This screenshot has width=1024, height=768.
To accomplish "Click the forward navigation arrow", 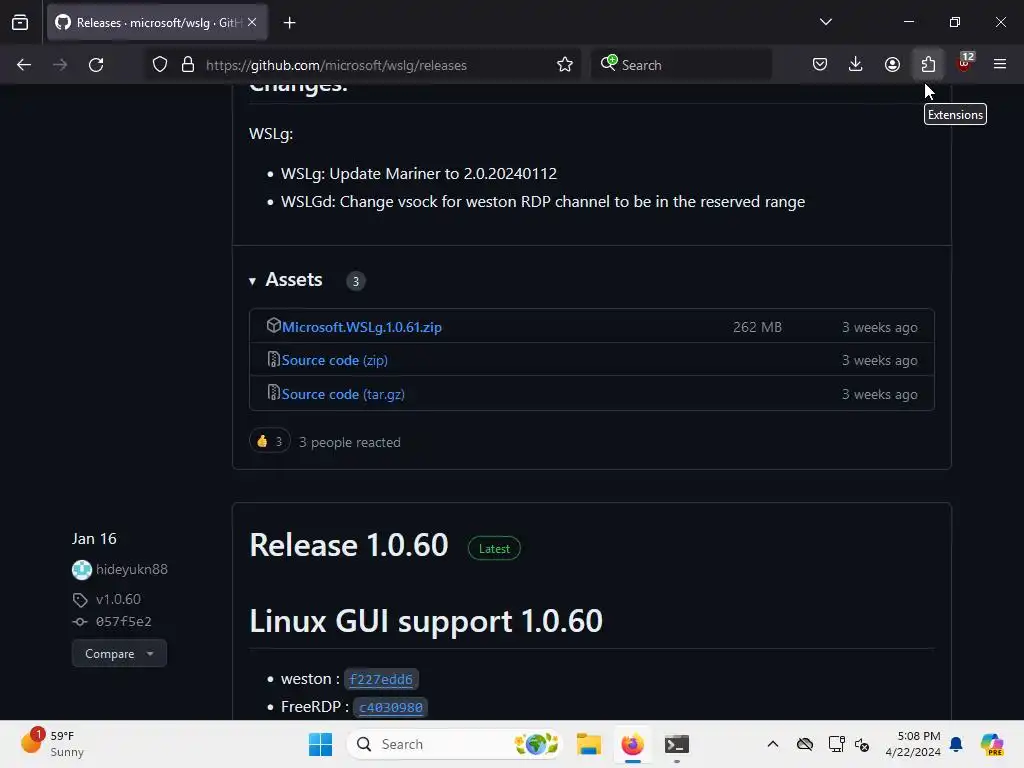I will pos(60,65).
